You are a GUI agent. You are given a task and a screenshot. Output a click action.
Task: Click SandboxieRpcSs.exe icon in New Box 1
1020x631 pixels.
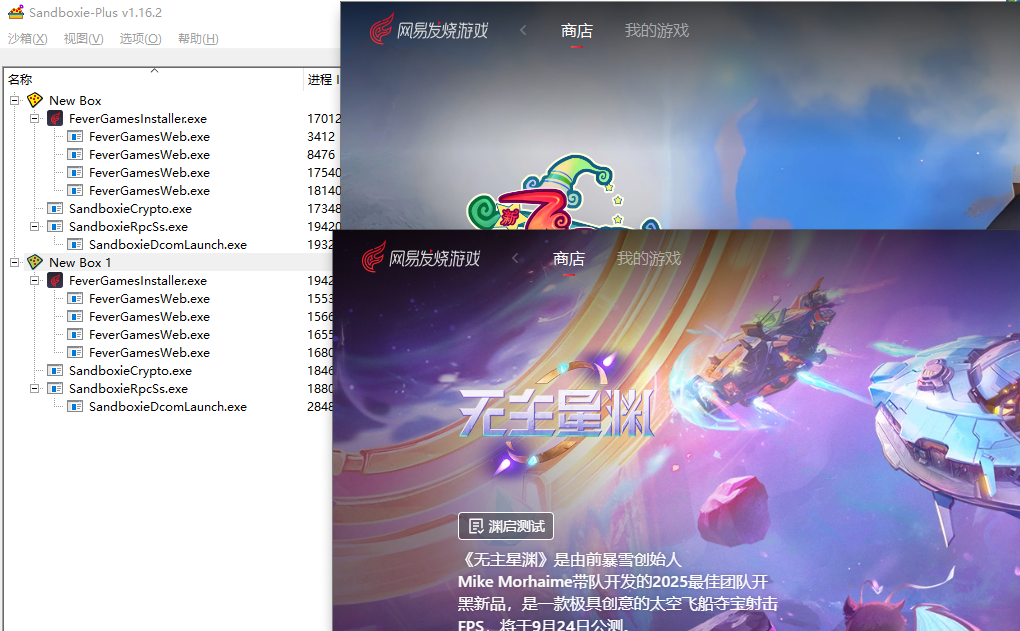(55, 388)
